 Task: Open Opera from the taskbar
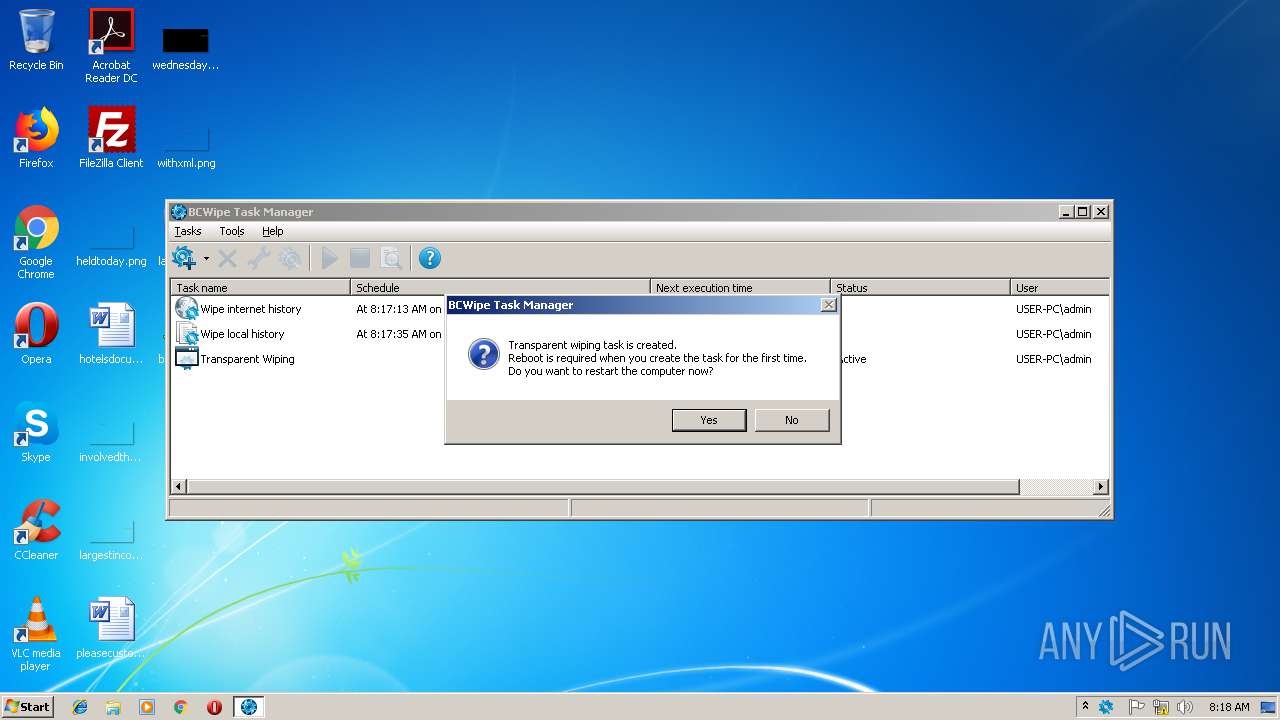pyautogui.click(x=214, y=707)
